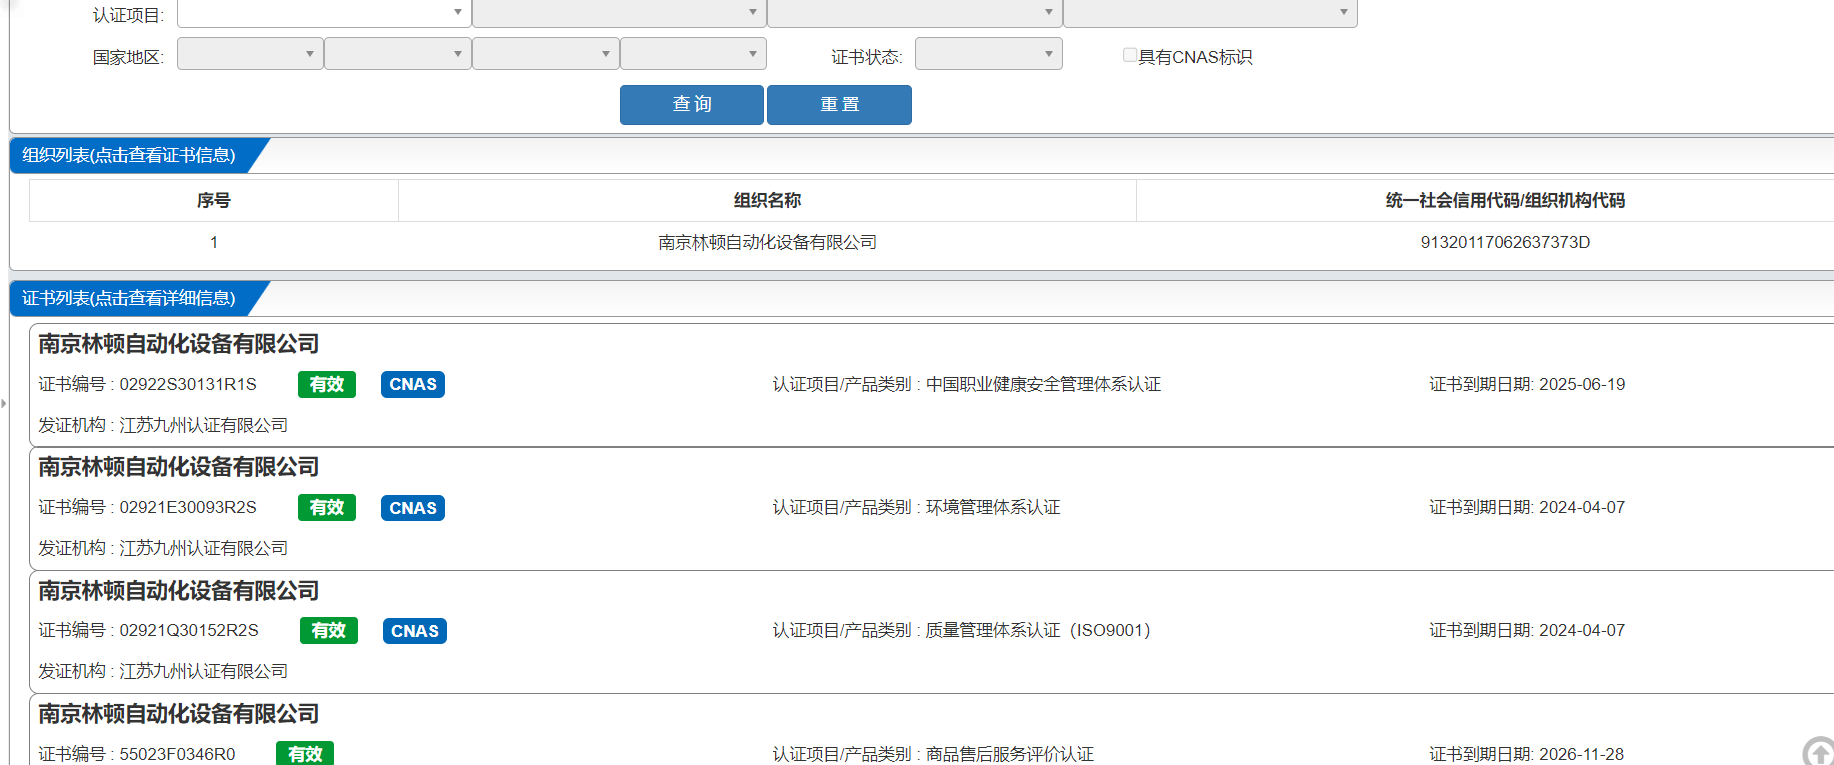
Task: Open the third 认证项目 dropdown
Action: [x=915, y=13]
